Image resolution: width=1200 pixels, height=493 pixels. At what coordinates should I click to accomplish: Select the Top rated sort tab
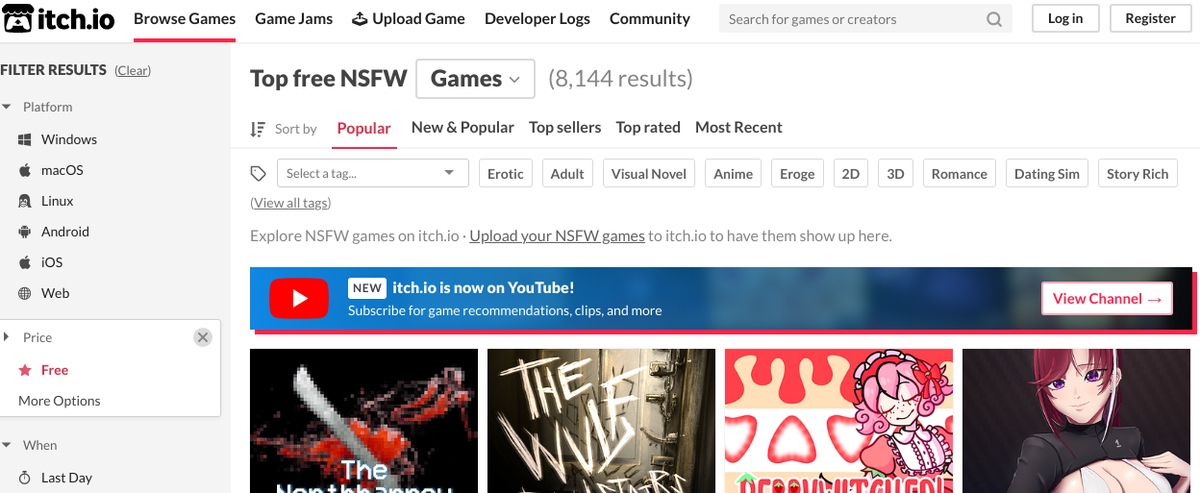pos(648,127)
